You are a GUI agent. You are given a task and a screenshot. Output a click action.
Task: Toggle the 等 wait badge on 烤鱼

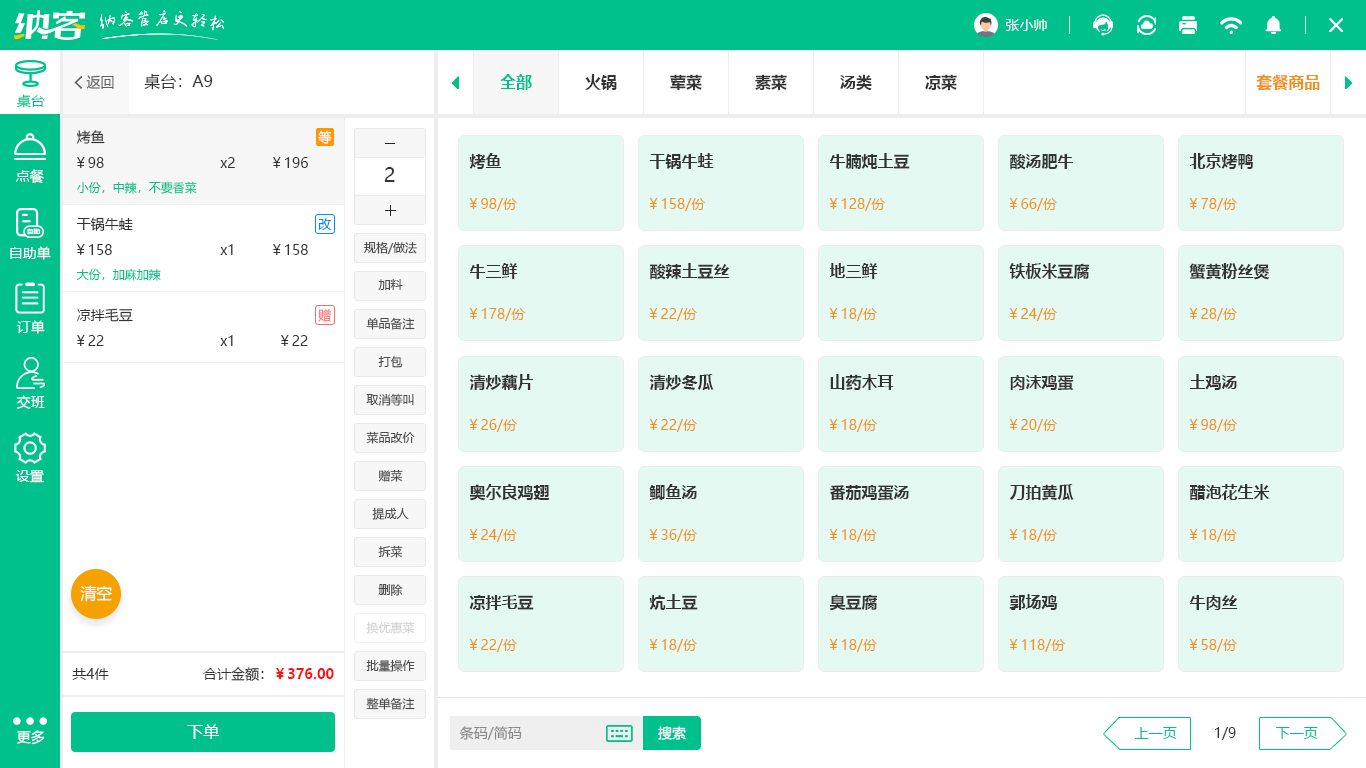pyautogui.click(x=325, y=137)
